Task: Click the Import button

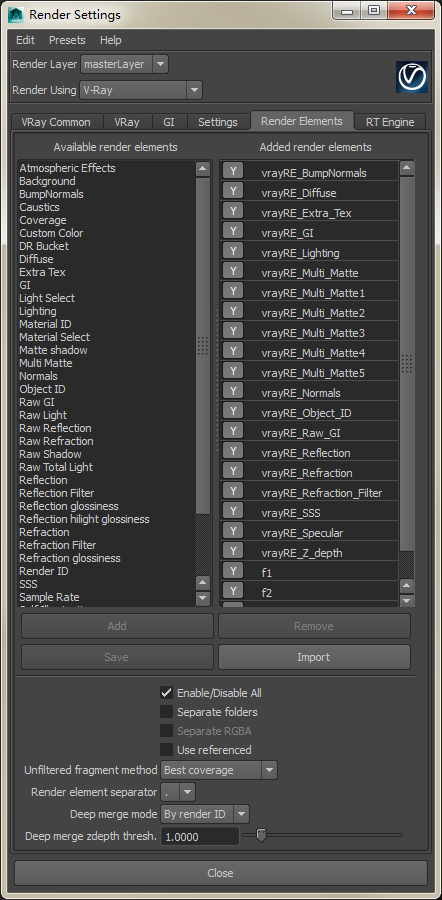Action: coord(314,657)
